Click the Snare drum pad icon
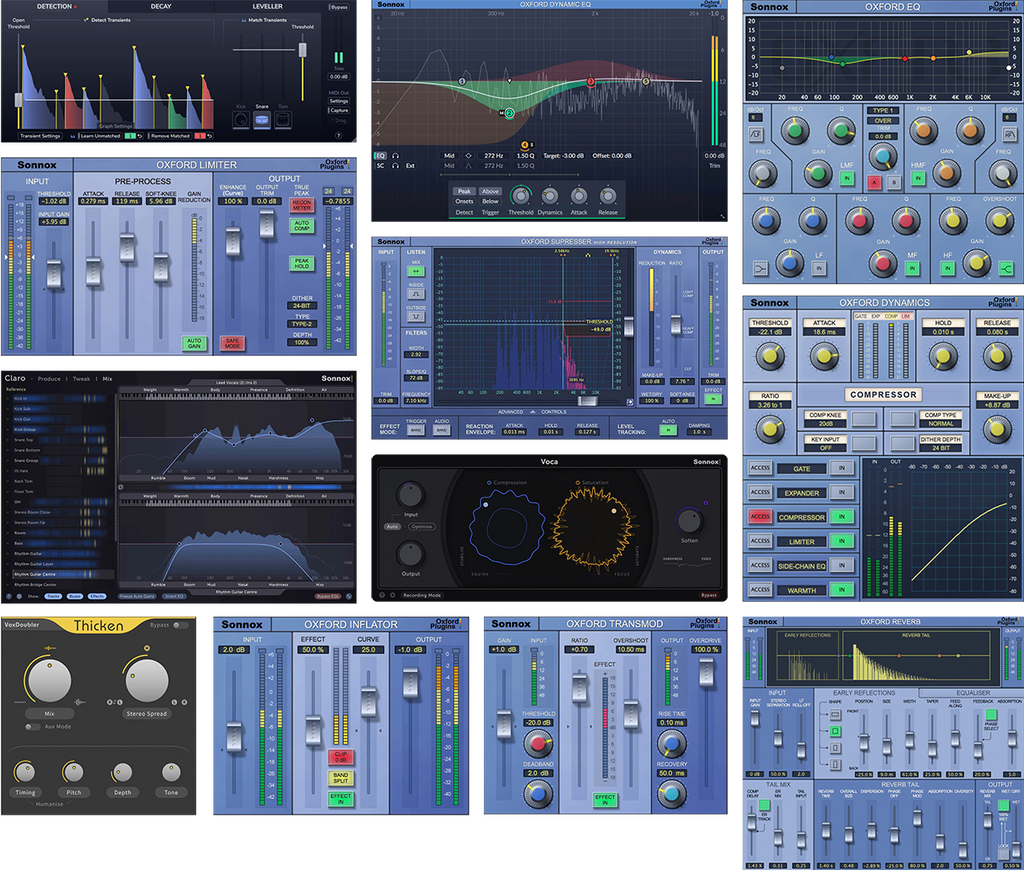This screenshot has height=870, width=1024. [x=261, y=119]
